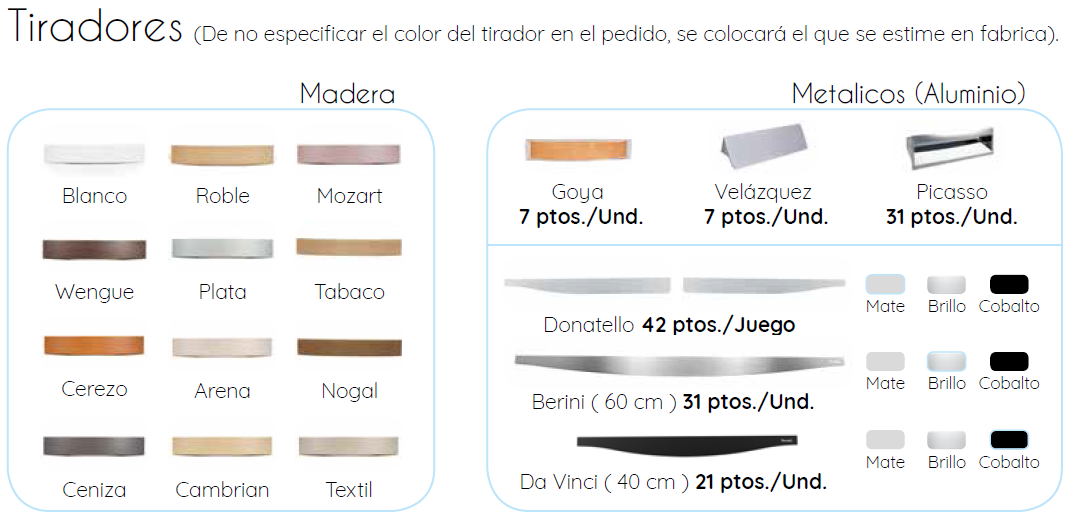
Task: Click the Nogal wood handle
Action: (x=349, y=347)
